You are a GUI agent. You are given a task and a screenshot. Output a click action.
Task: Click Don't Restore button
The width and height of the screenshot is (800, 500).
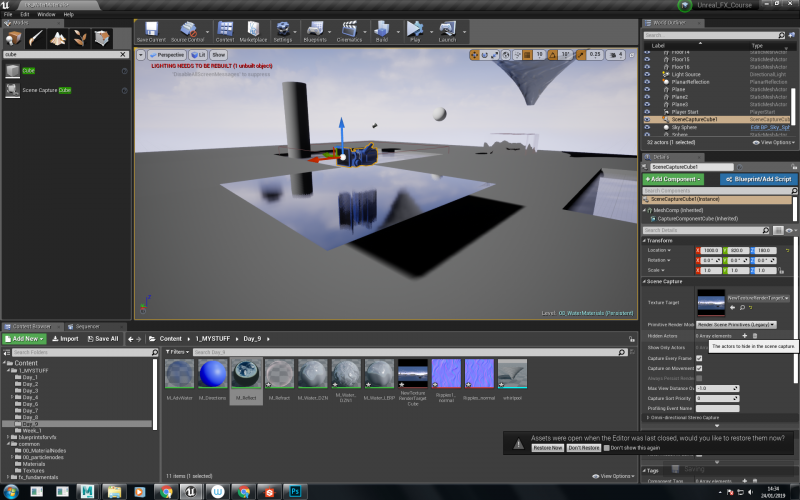pos(584,448)
